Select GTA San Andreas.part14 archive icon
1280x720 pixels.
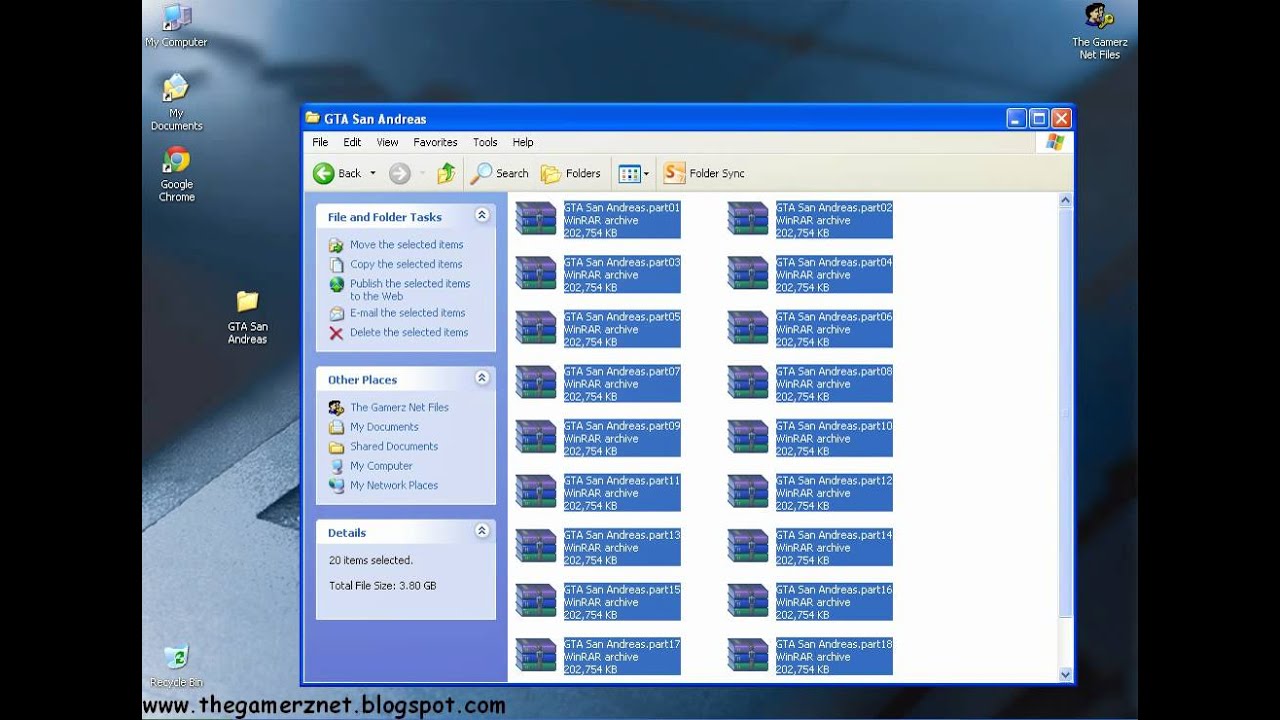coord(748,547)
